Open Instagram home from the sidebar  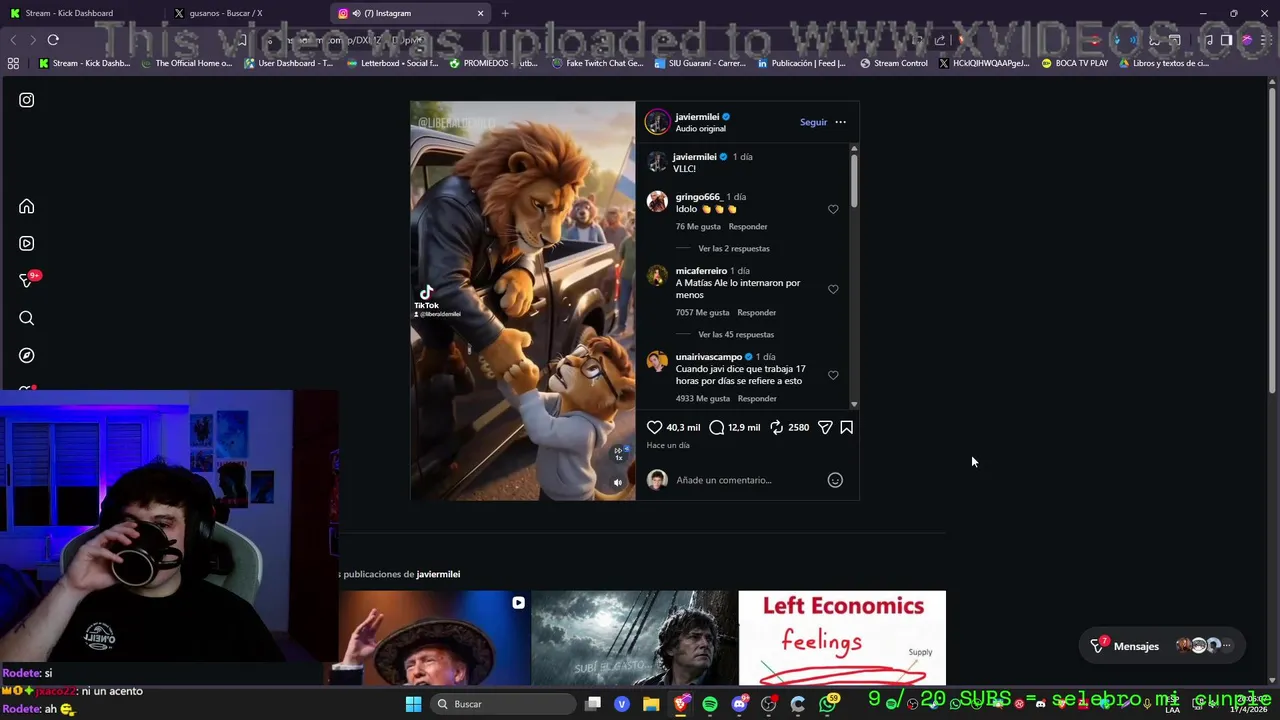27,206
